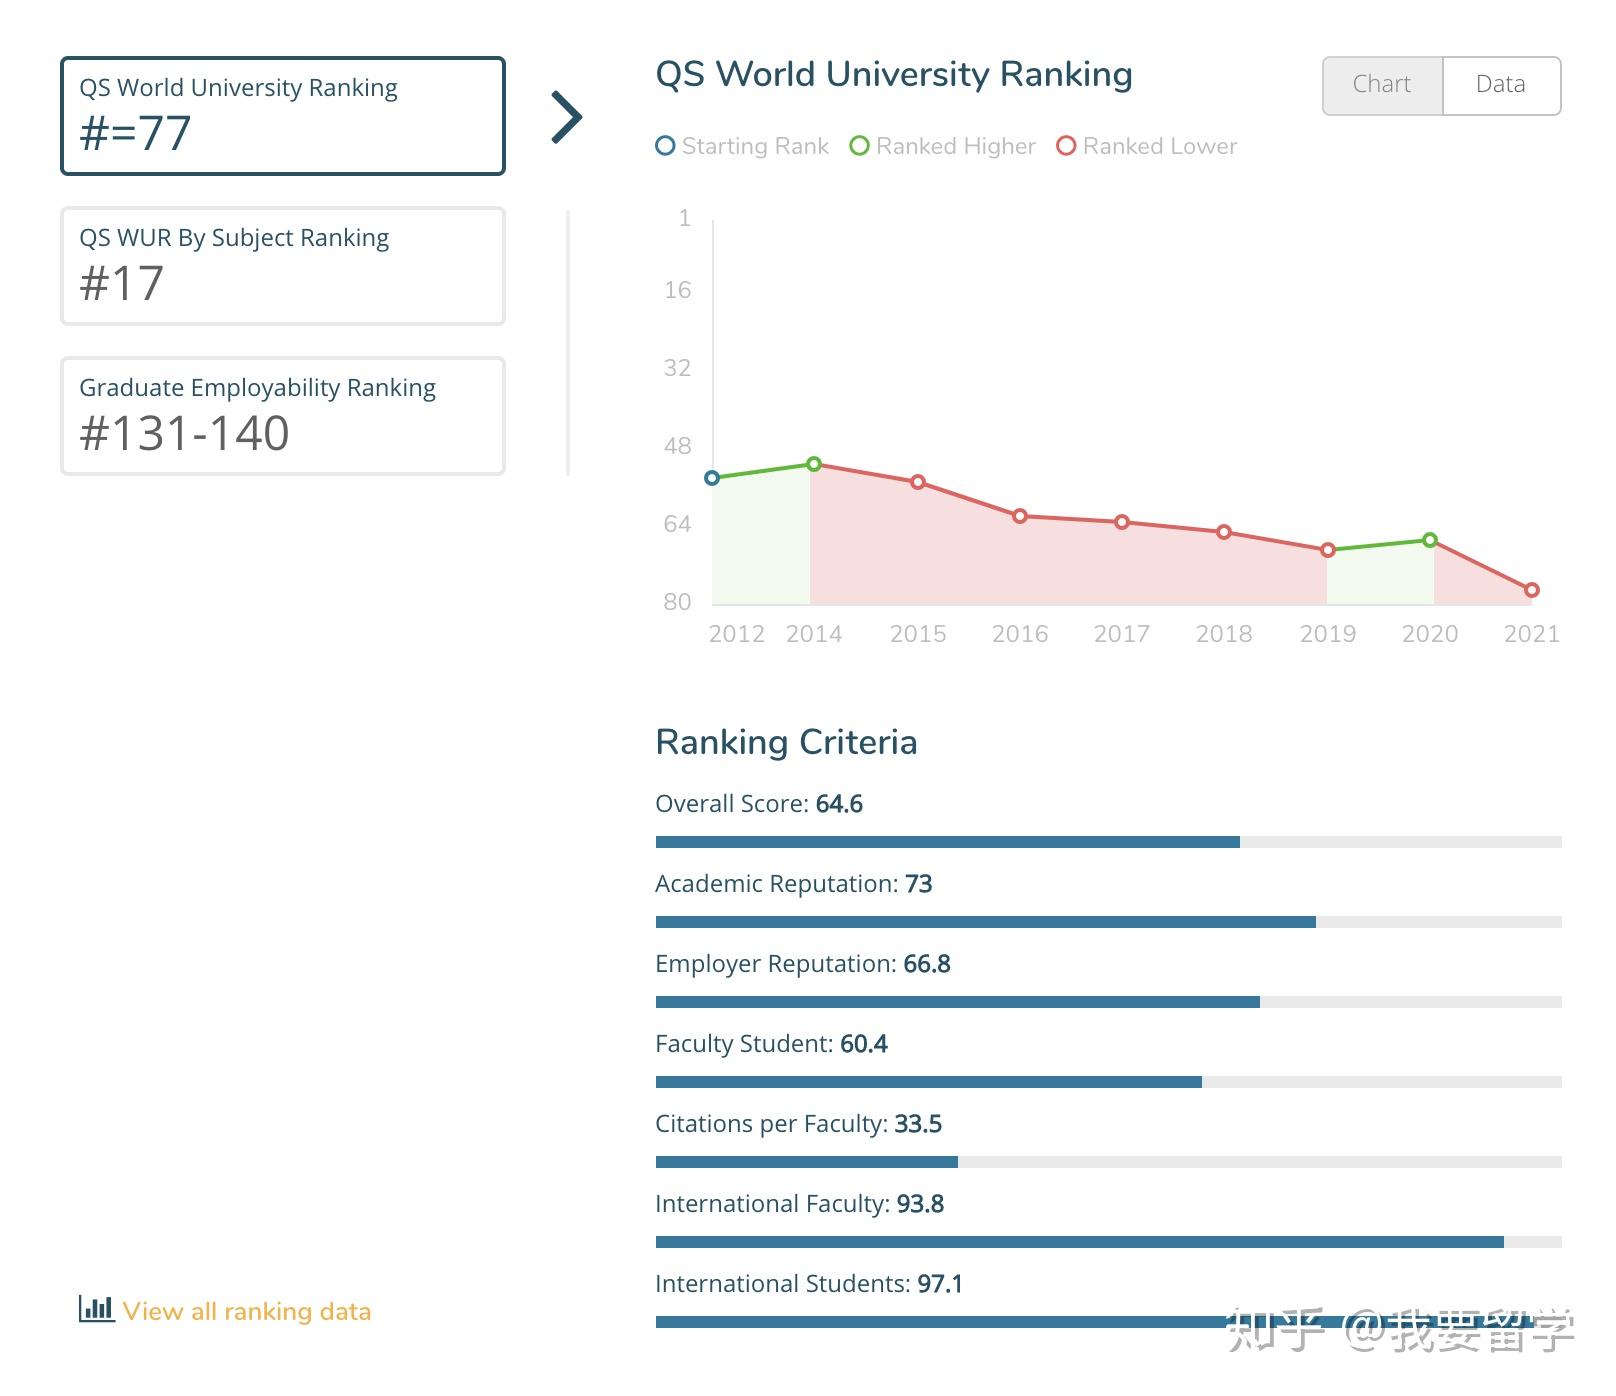Viewport: 1616px width, 1396px height.
Task: Click the bar chart icon near View all ranking data
Action: coord(96,1309)
